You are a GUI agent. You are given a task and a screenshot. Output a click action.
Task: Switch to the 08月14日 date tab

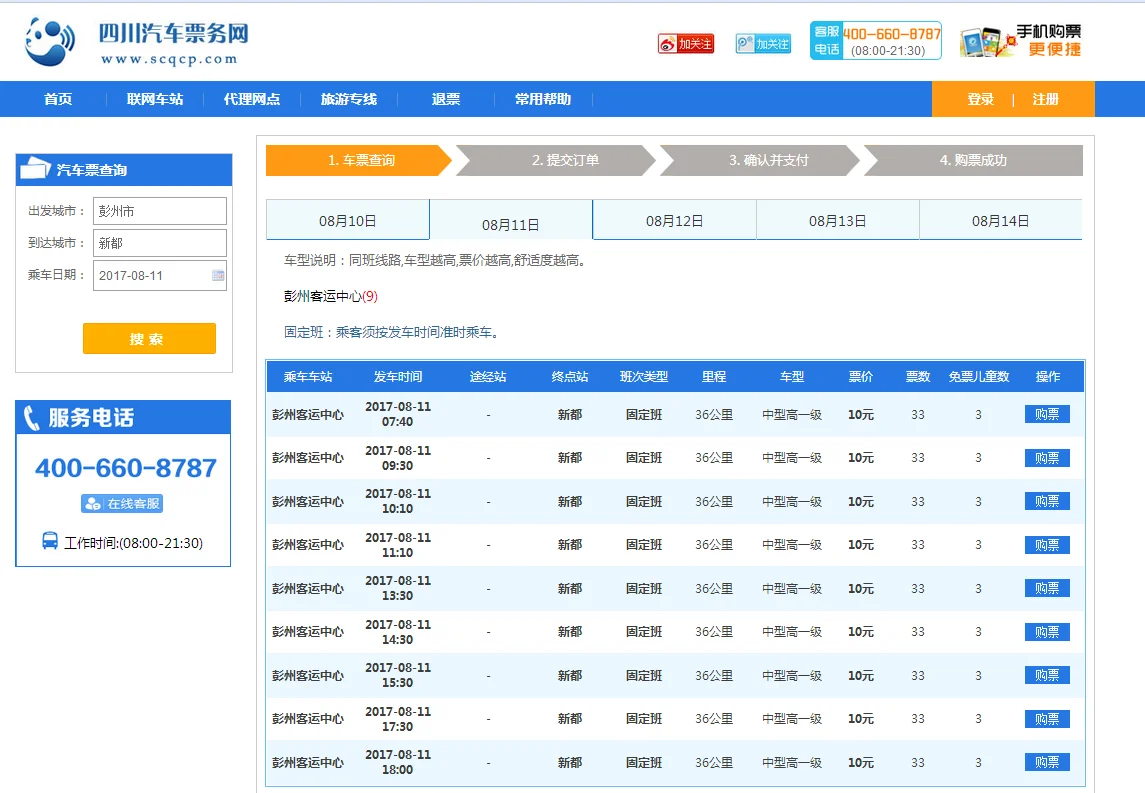point(1000,220)
